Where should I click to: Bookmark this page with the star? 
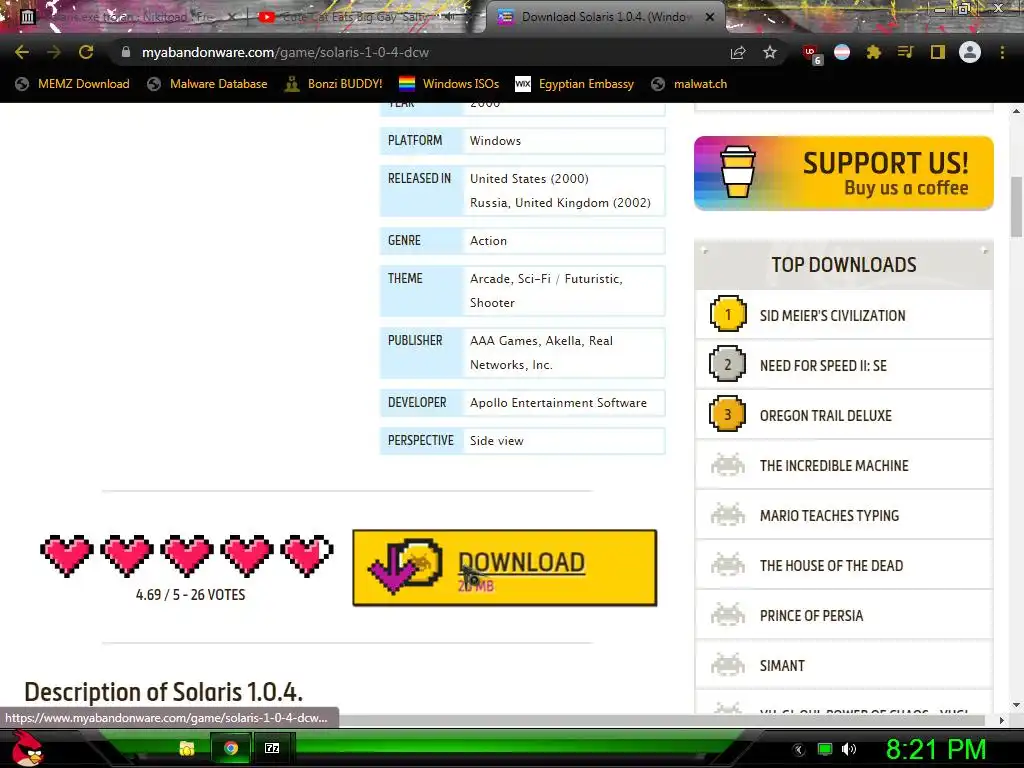pyautogui.click(x=770, y=52)
